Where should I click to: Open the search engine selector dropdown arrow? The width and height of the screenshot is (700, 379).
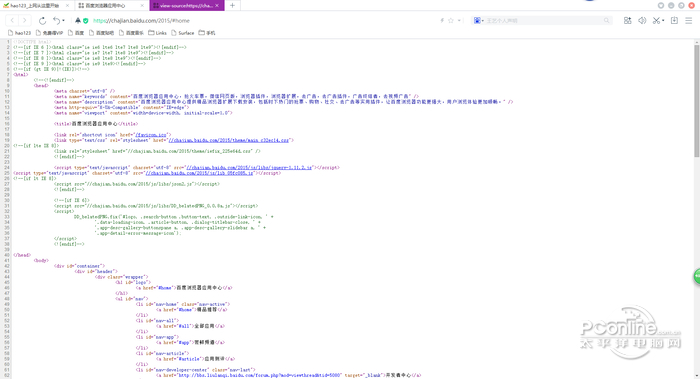[x=483, y=21]
